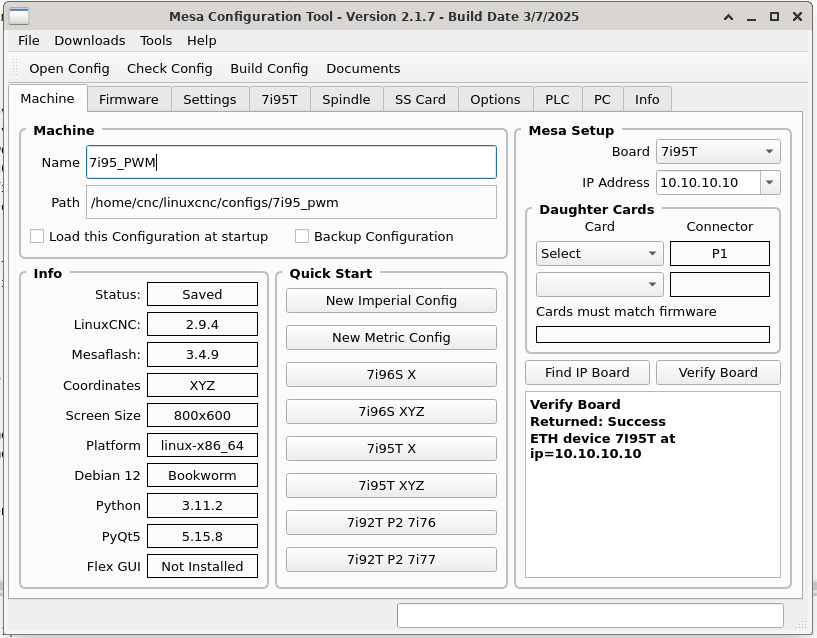This screenshot has width=817, height=638.
Task: Click the configuration Path field
Action: point(291,202)
